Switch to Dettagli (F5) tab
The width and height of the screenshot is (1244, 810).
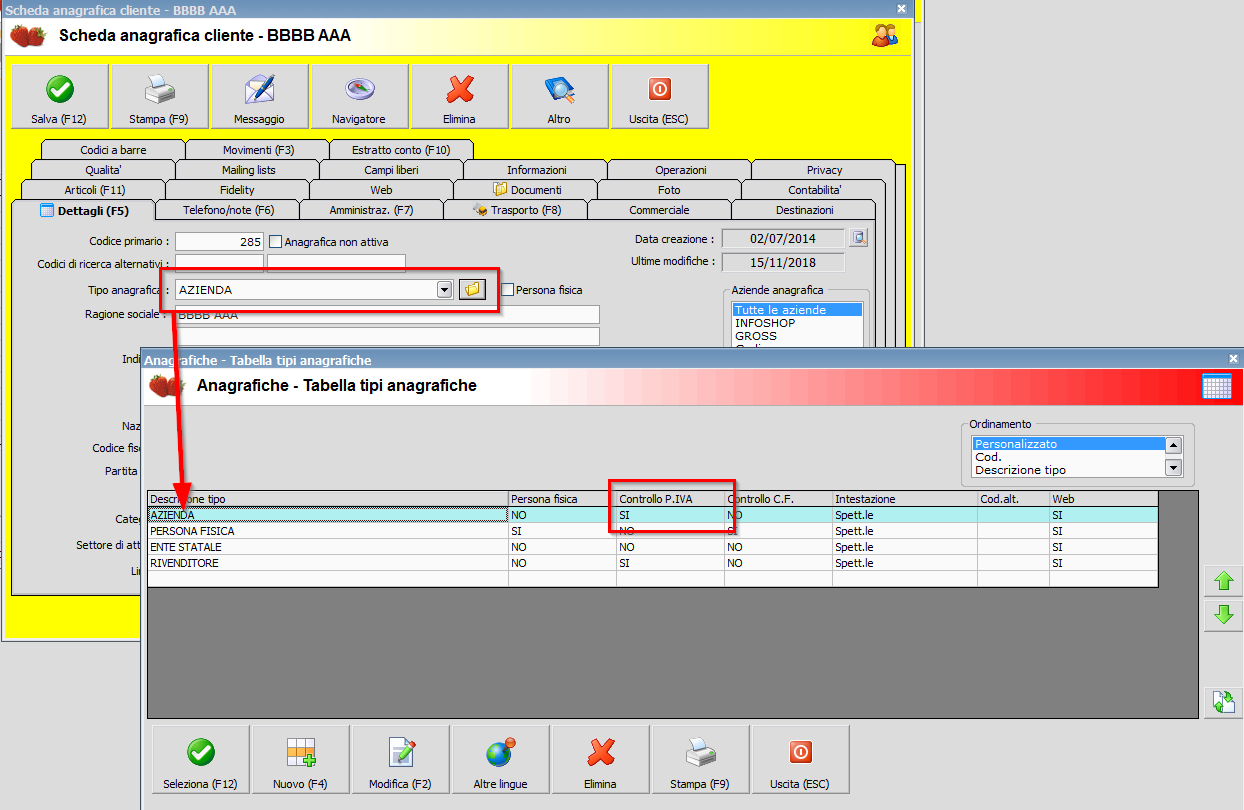click(84, 210)
